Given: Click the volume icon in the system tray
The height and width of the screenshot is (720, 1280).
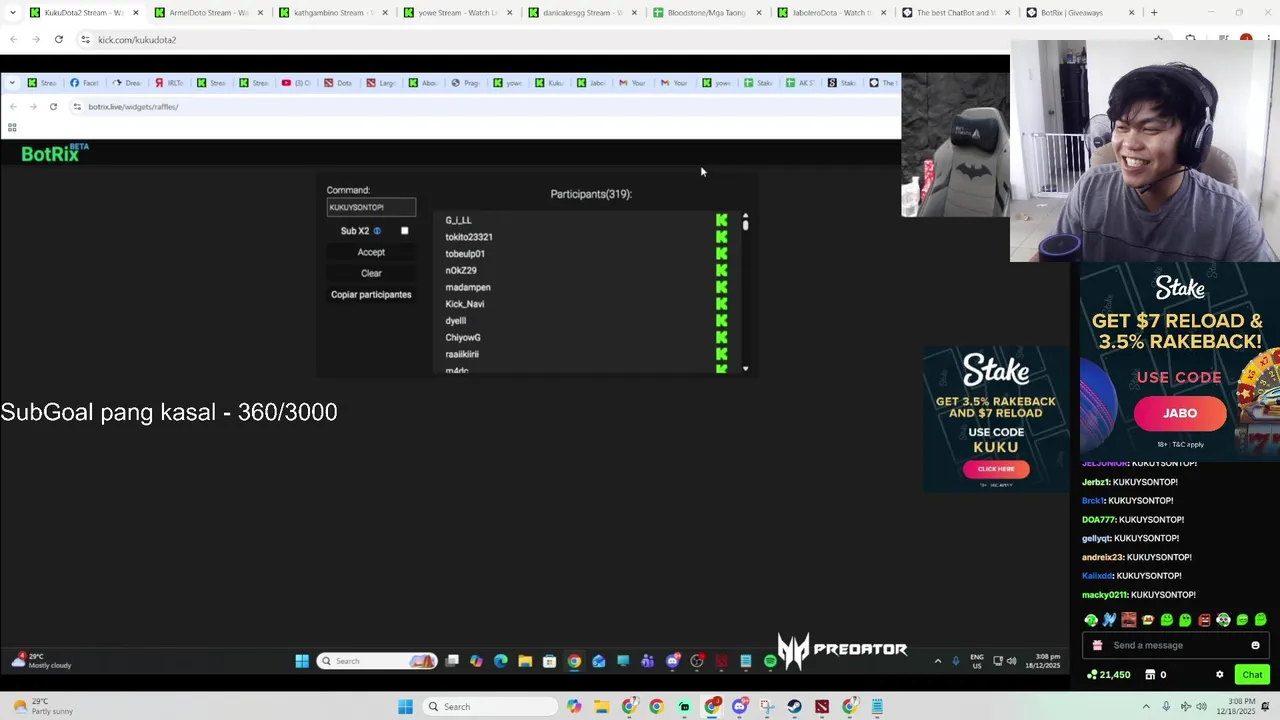Looking at the screenshot, I should point(1203,707).
